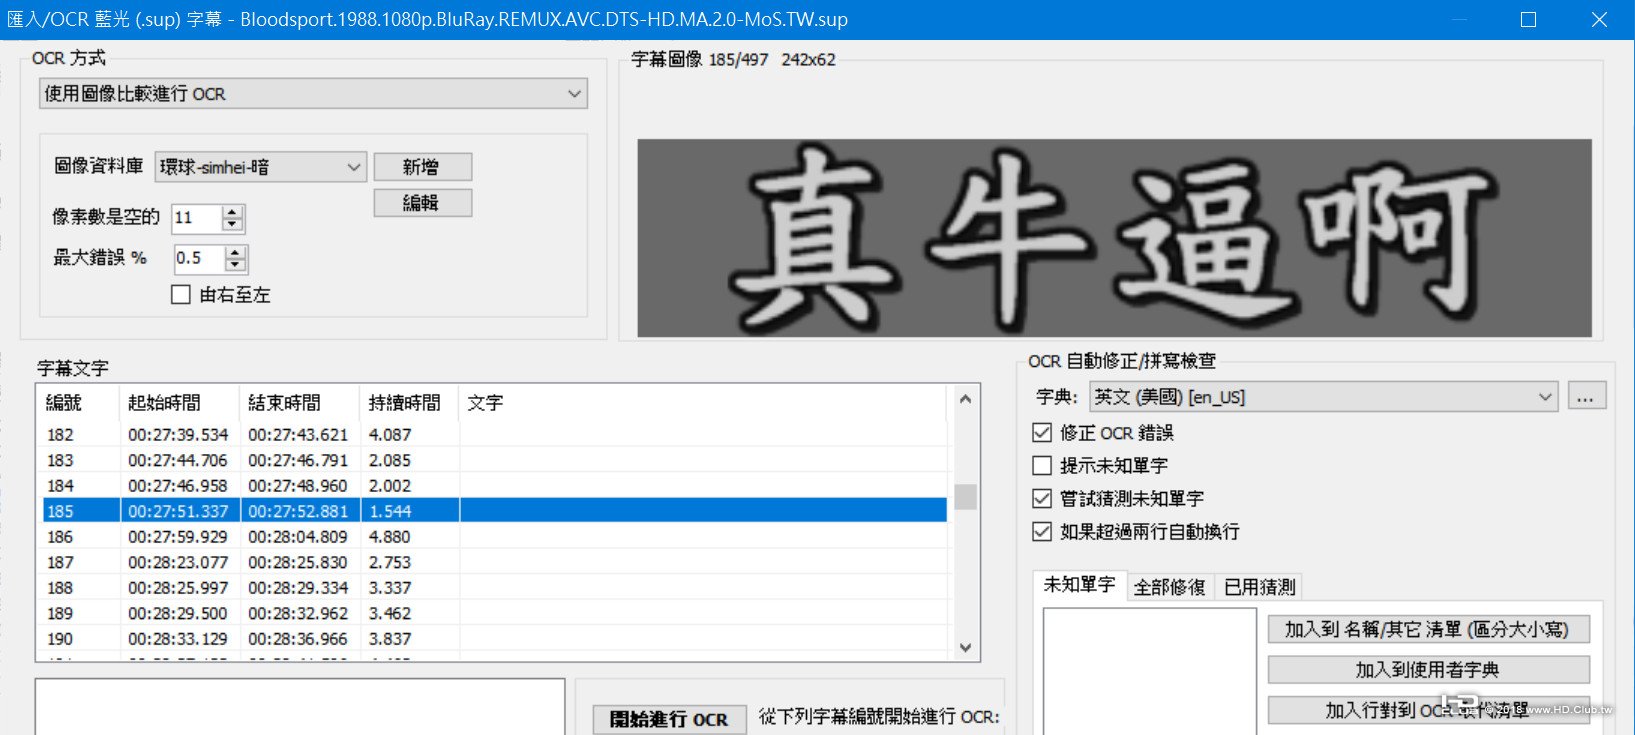1635x735 pixels.
Task: Maximize the OCR import window
Action: pyautogui.click(x=1528, y=20)
